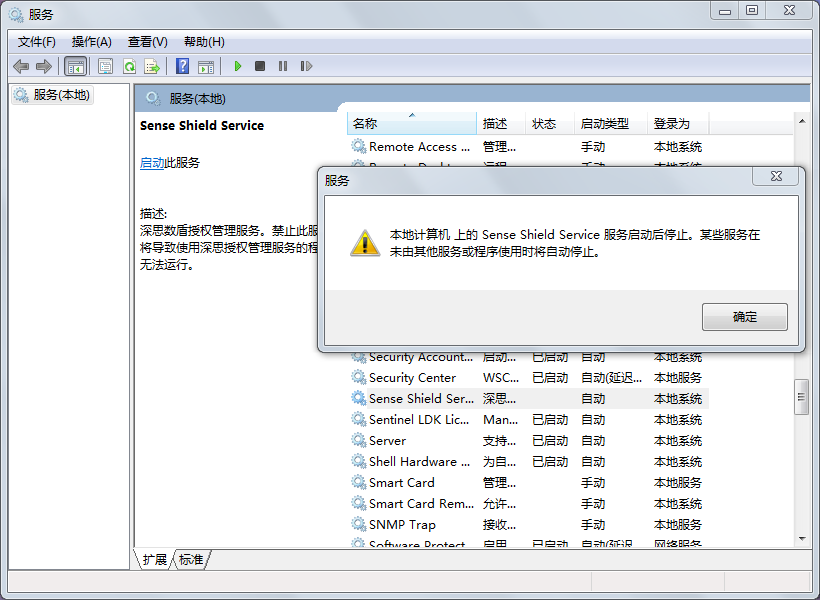The width and height of the screenshot is (820, 600).
Task: Switch to the 标准 tab
Action: coord(191,560)
